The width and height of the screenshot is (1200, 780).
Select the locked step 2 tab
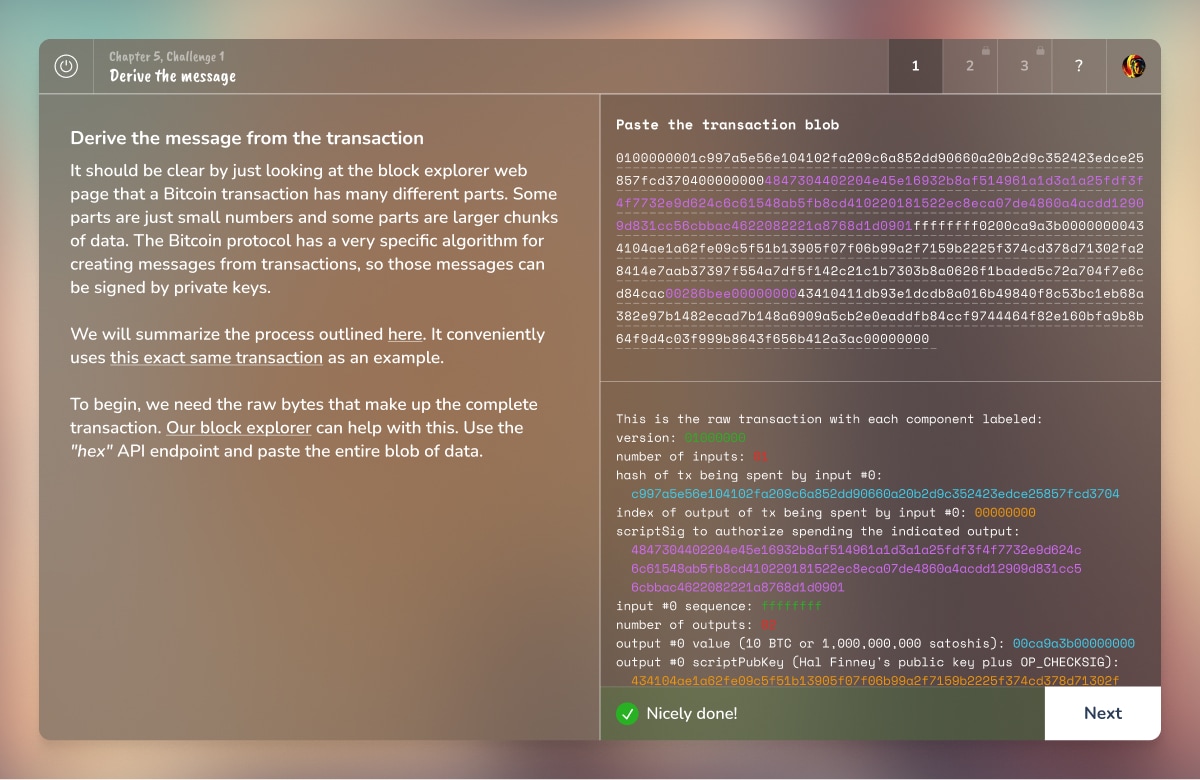[969, 65]
